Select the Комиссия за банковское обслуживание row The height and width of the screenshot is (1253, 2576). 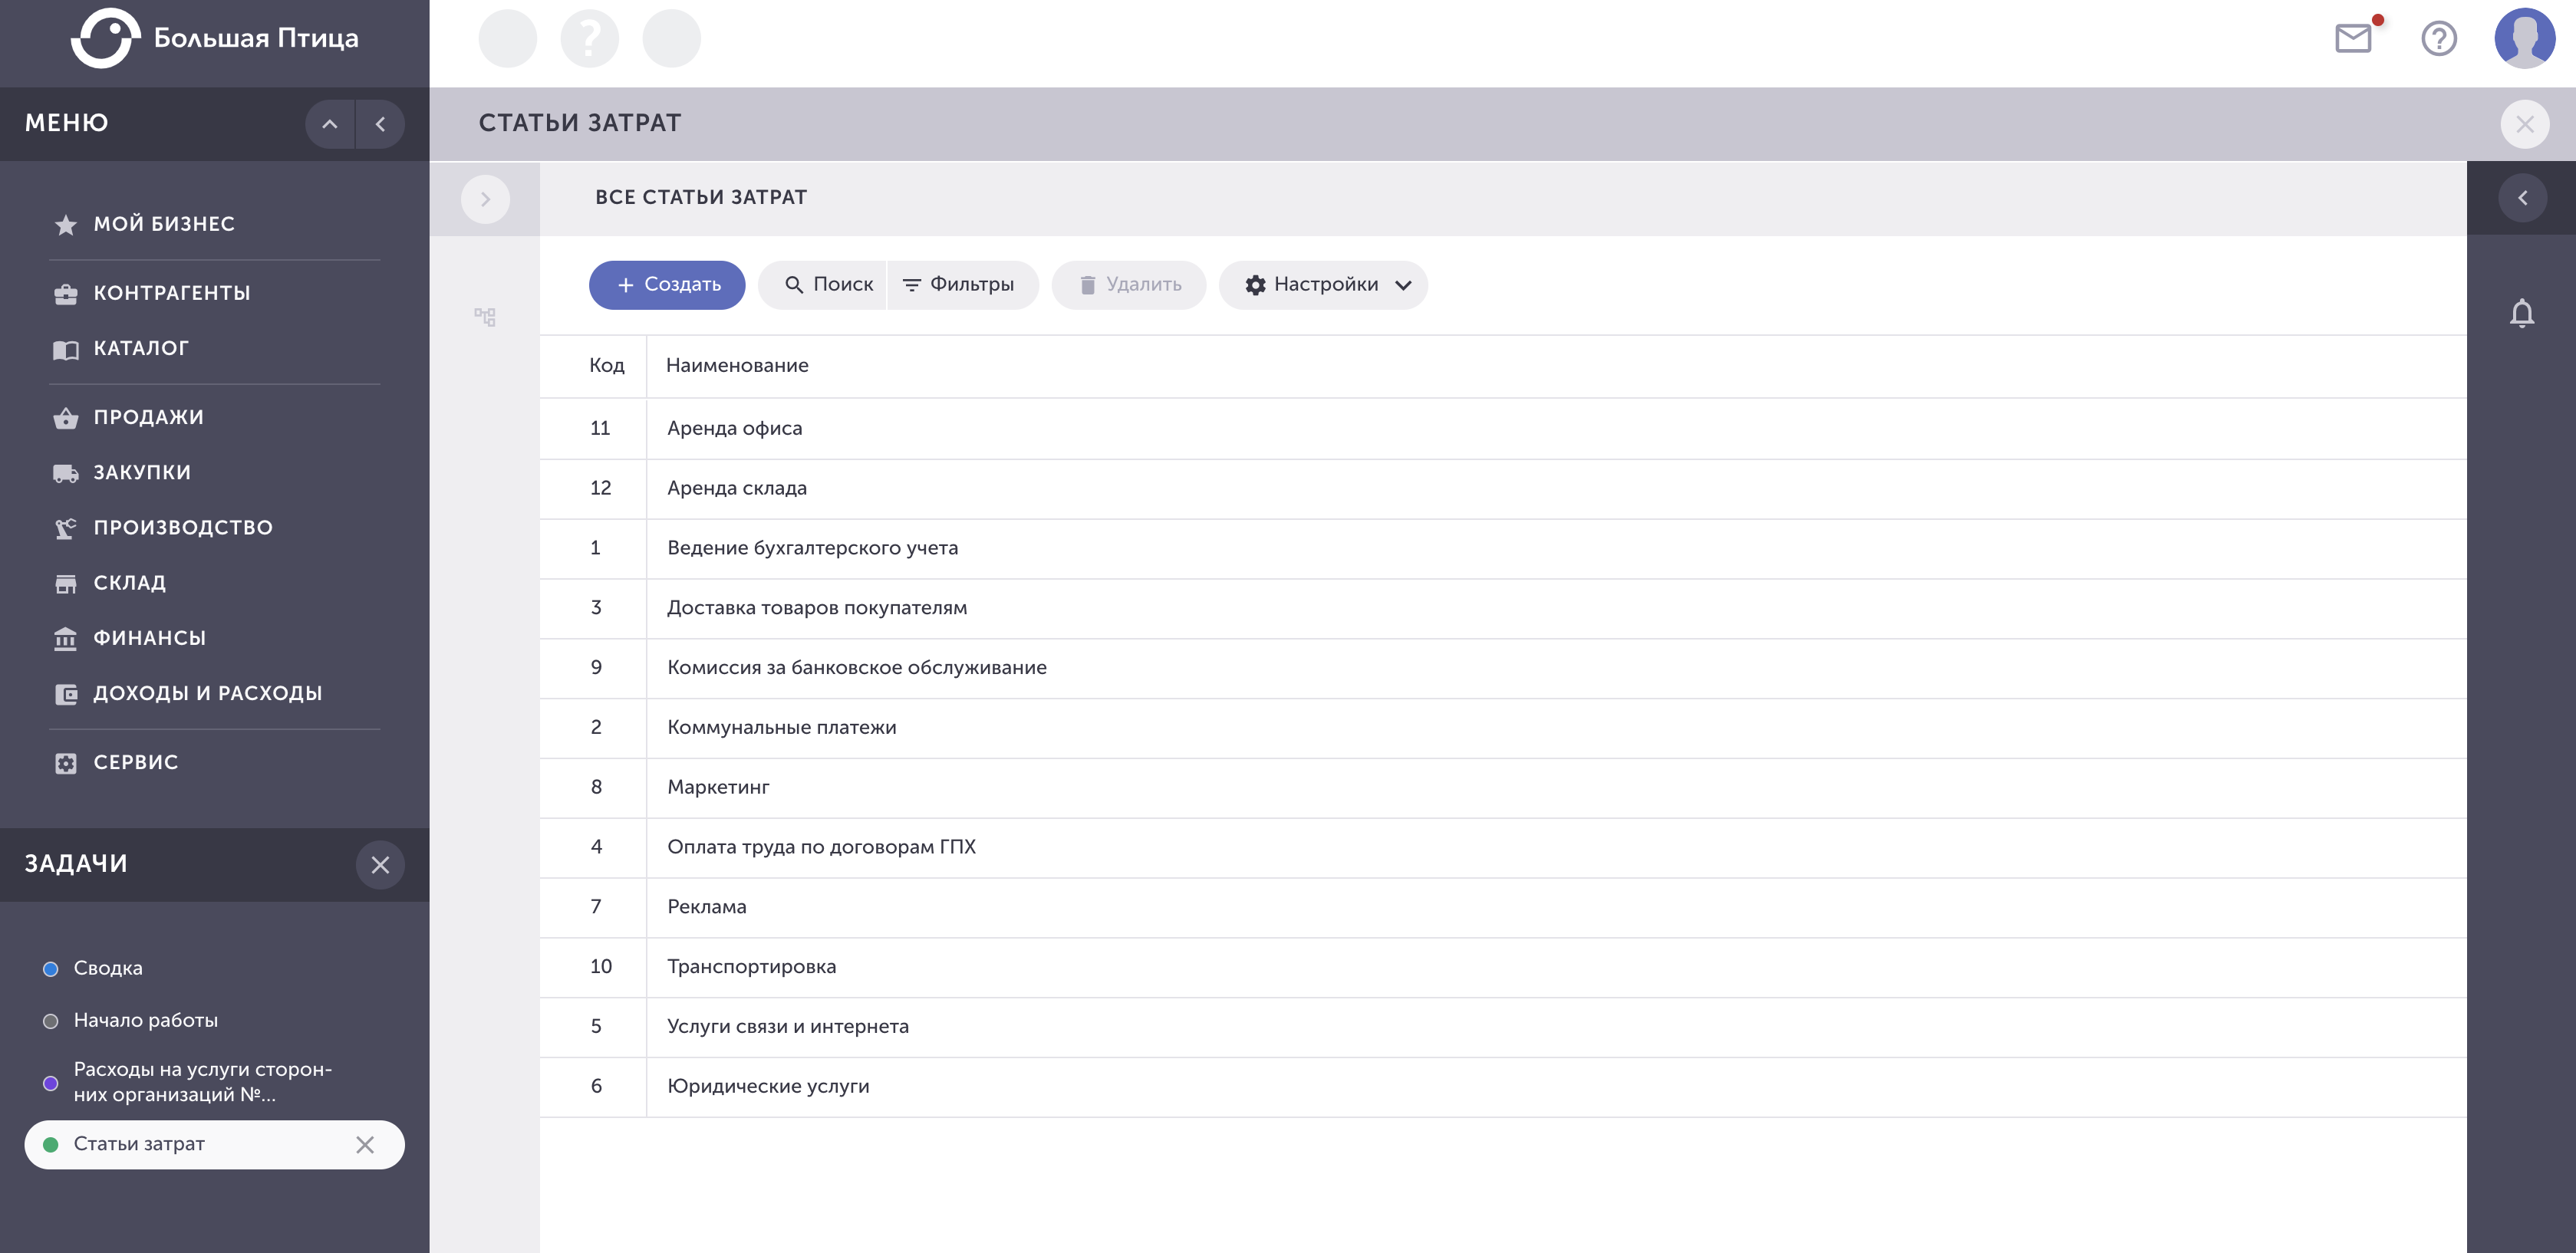(x=1503, y=669)
